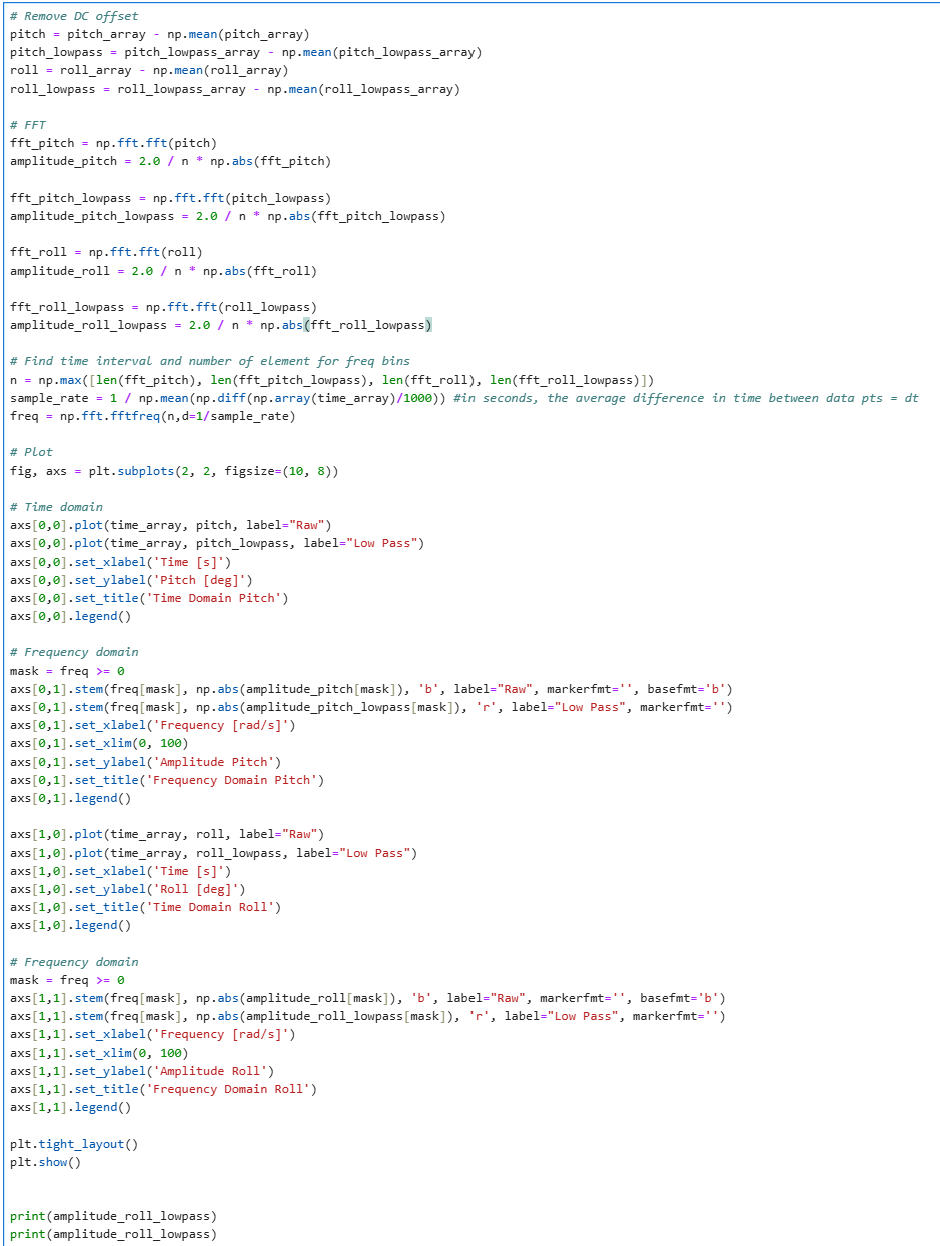Viewport: 940px width, 1246px height.
Task: Click 'fft_pitch_lowpass = np.fft.fft(pitch_lowpass)' line
Action: 170,198
